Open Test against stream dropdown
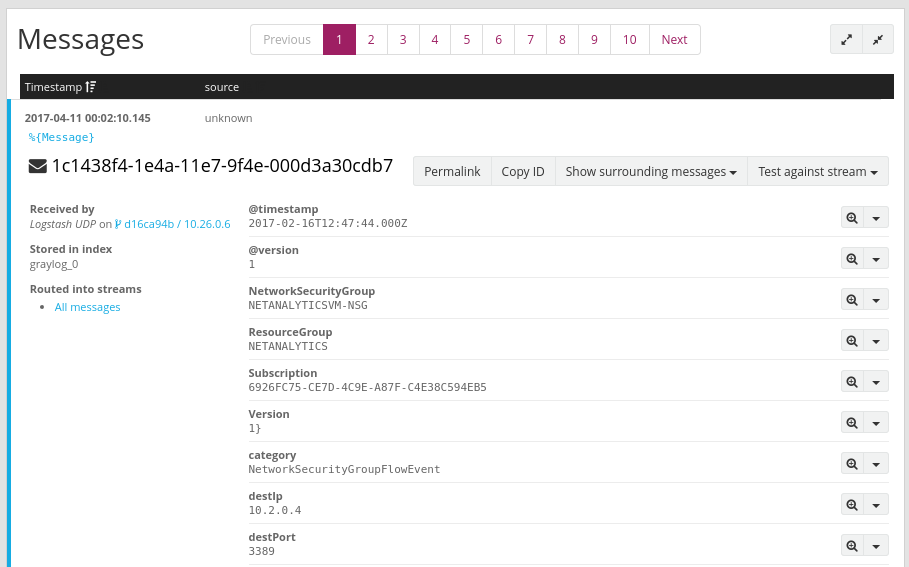 point(818,172)
